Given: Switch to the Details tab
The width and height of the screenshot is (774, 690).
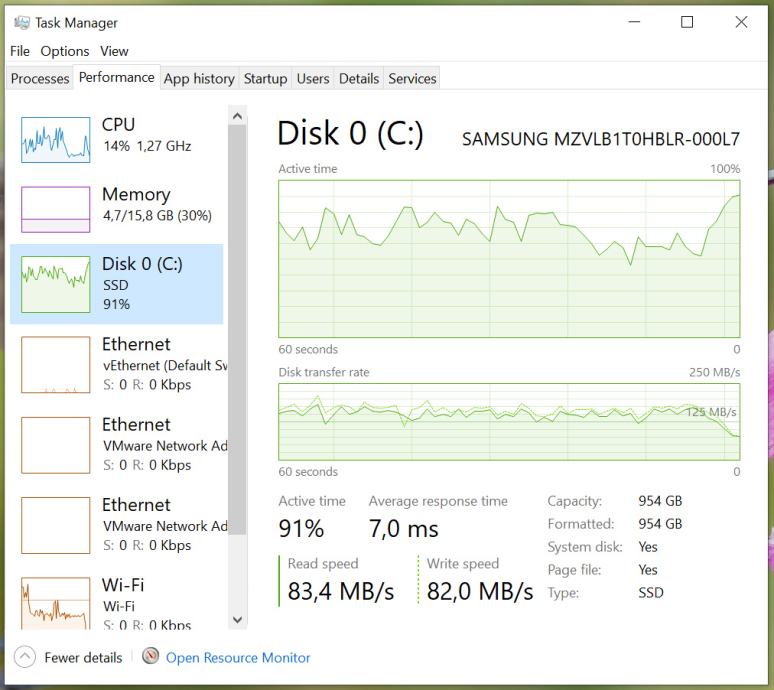Looking at the screenshot, I should coord(359,79).
